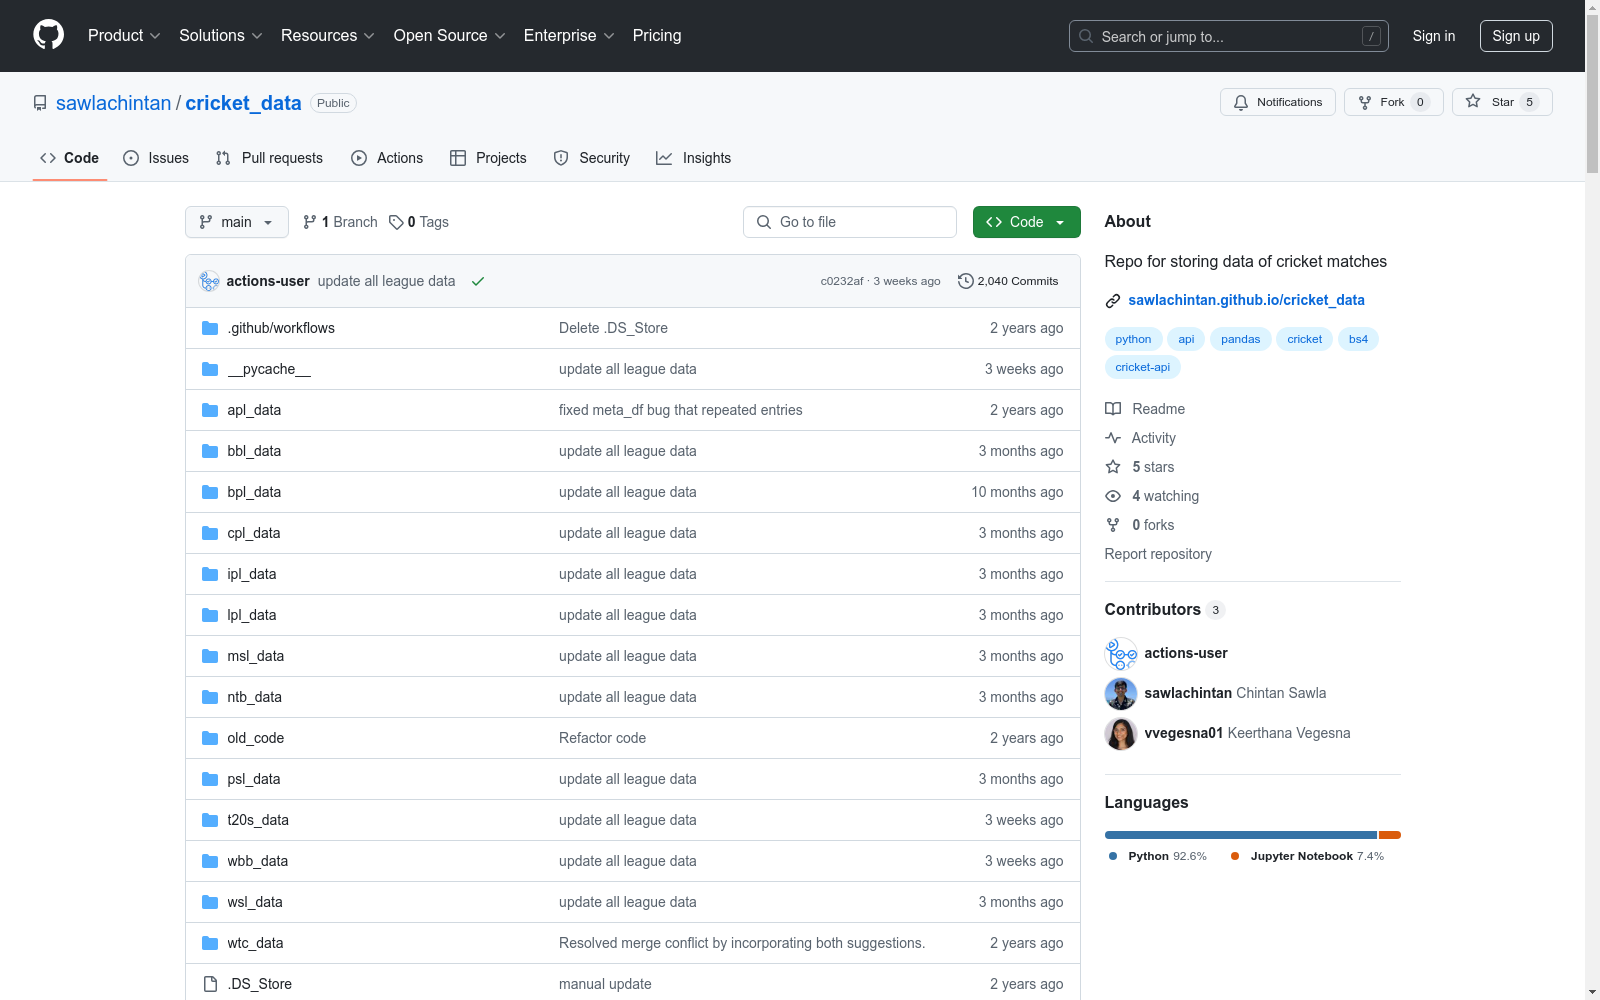Image resolution: width=1600 pixels, height=1000 pixels.
Task: Click the watching eye icon
Action: [x=1113, y=496]
